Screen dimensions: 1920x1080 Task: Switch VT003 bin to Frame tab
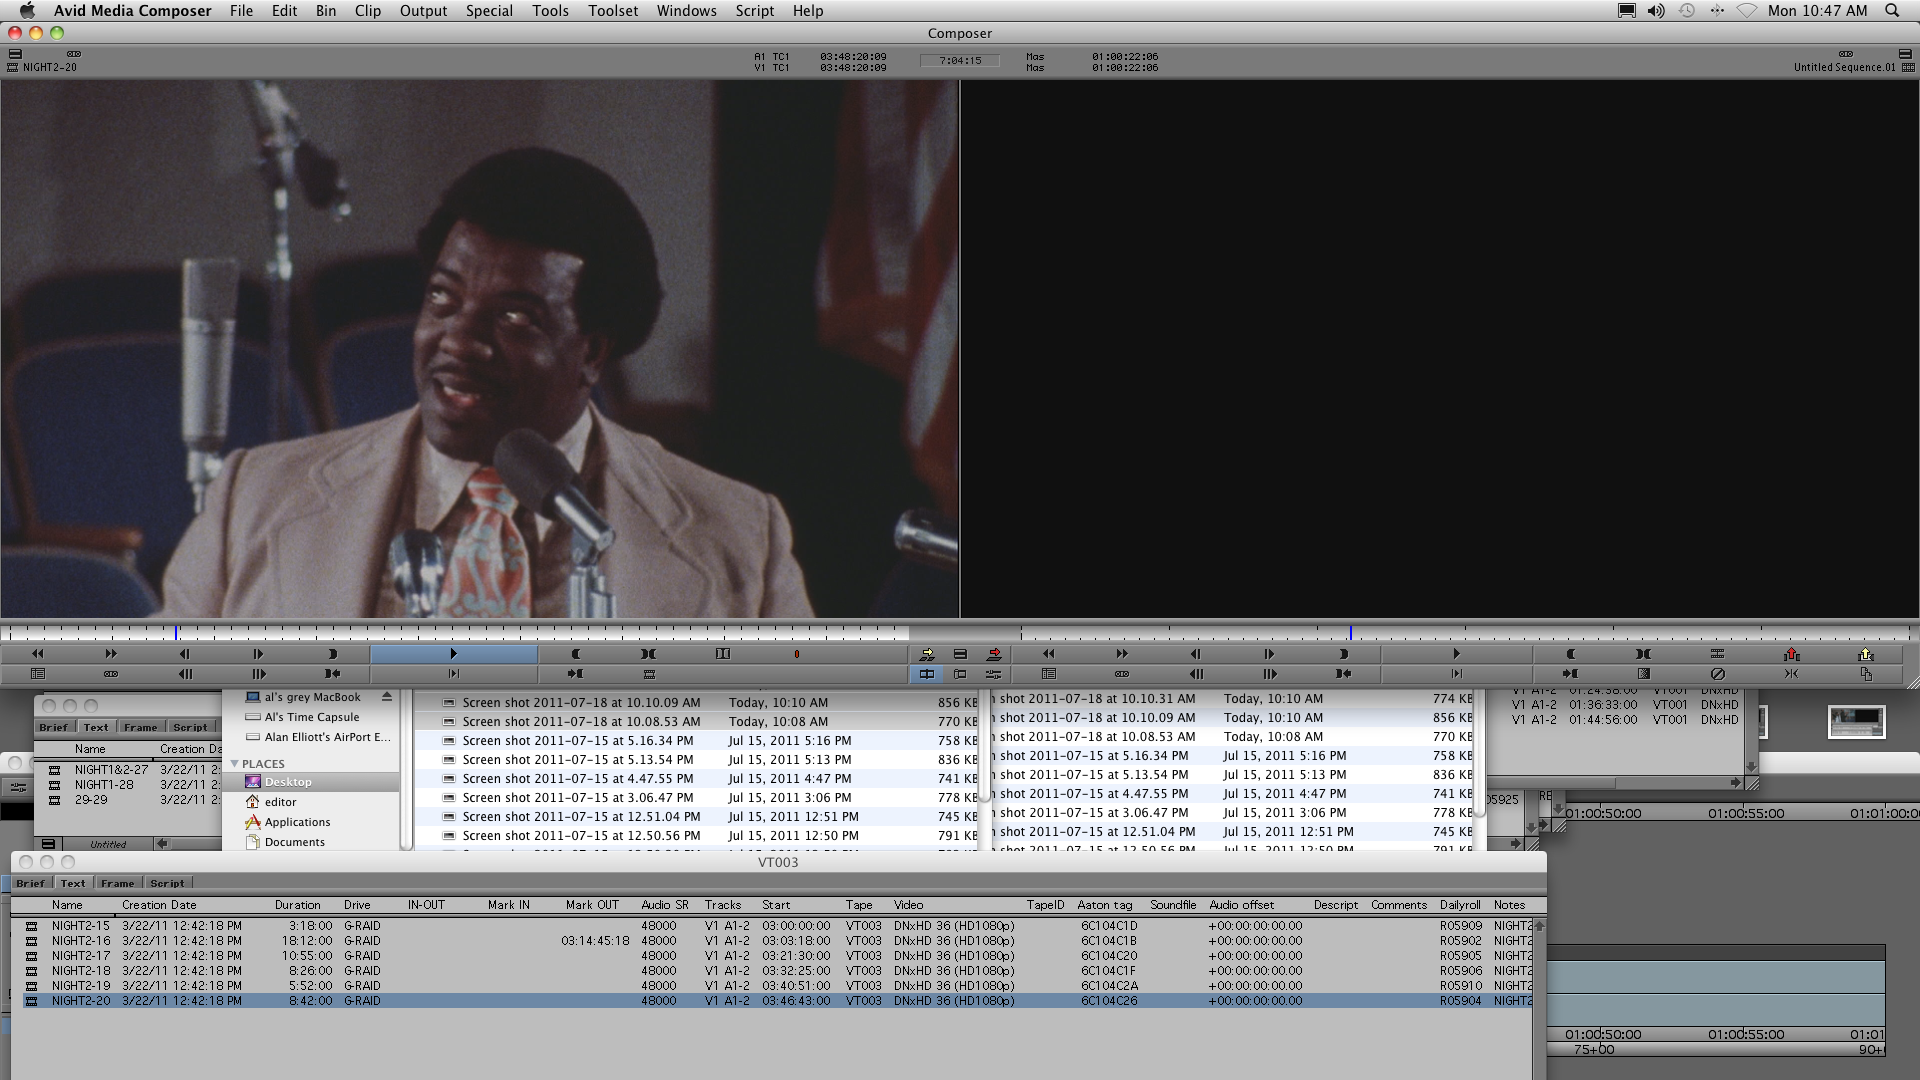tap(117, 883)
